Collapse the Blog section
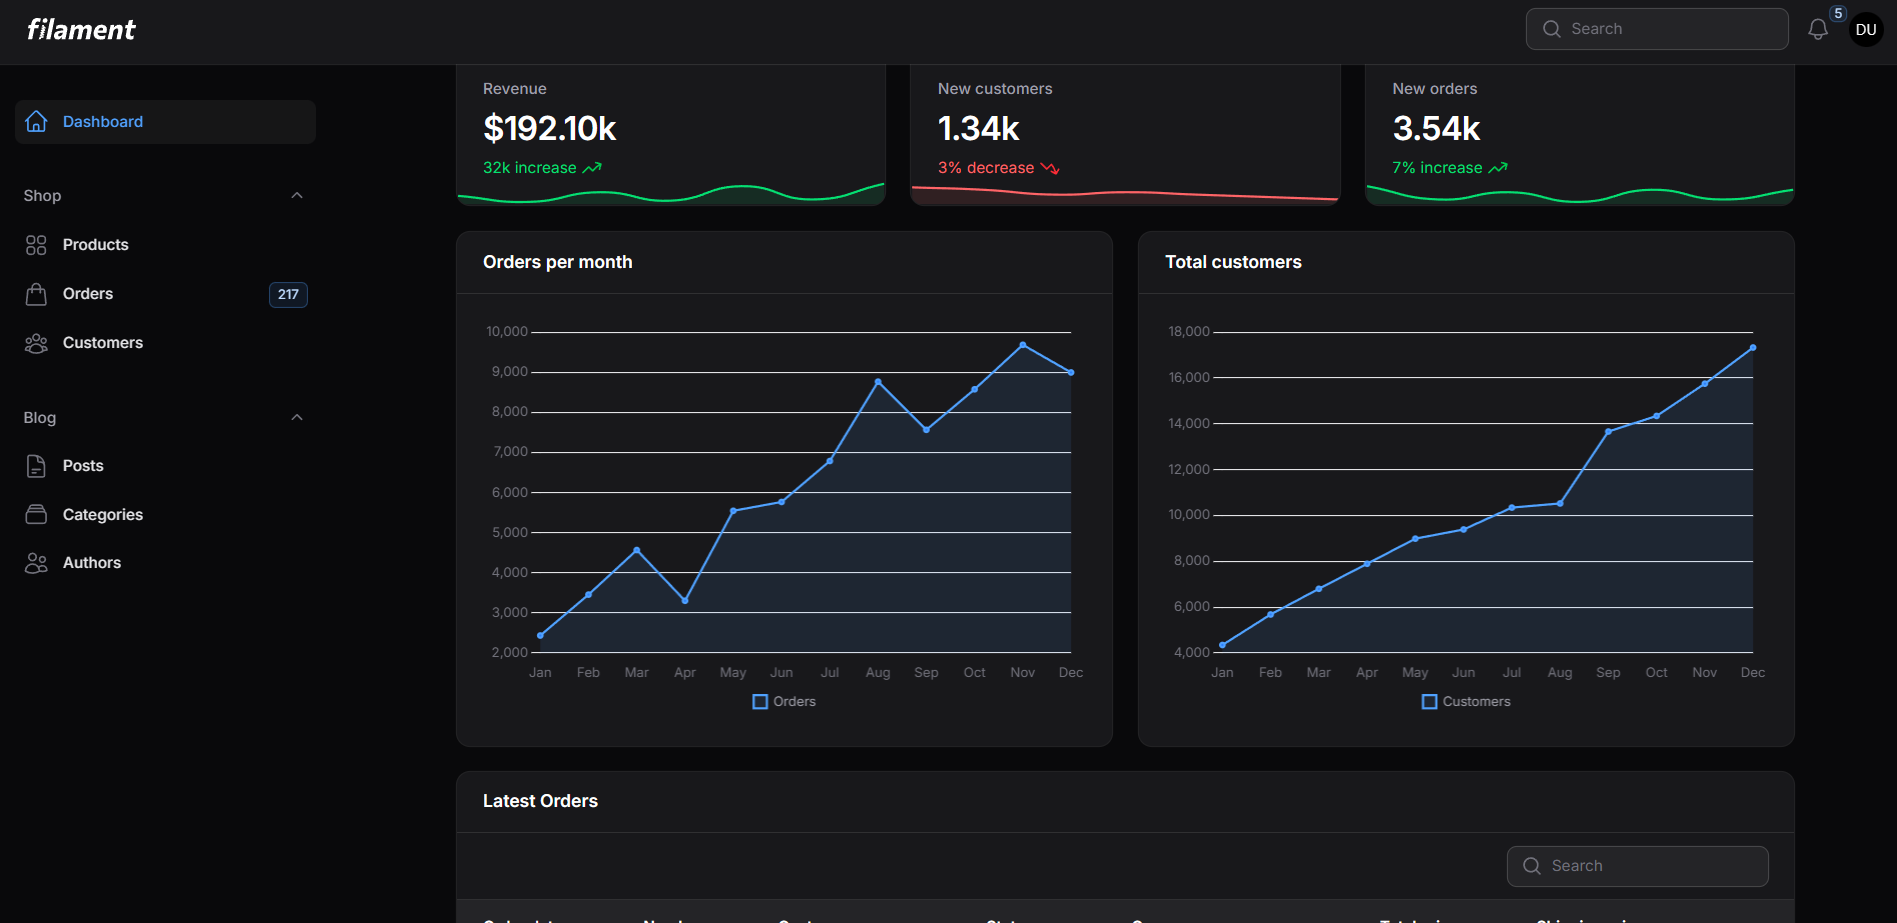Image resolution: width=1897 pixels, height=923 pixels. click(x=296, y=417)
